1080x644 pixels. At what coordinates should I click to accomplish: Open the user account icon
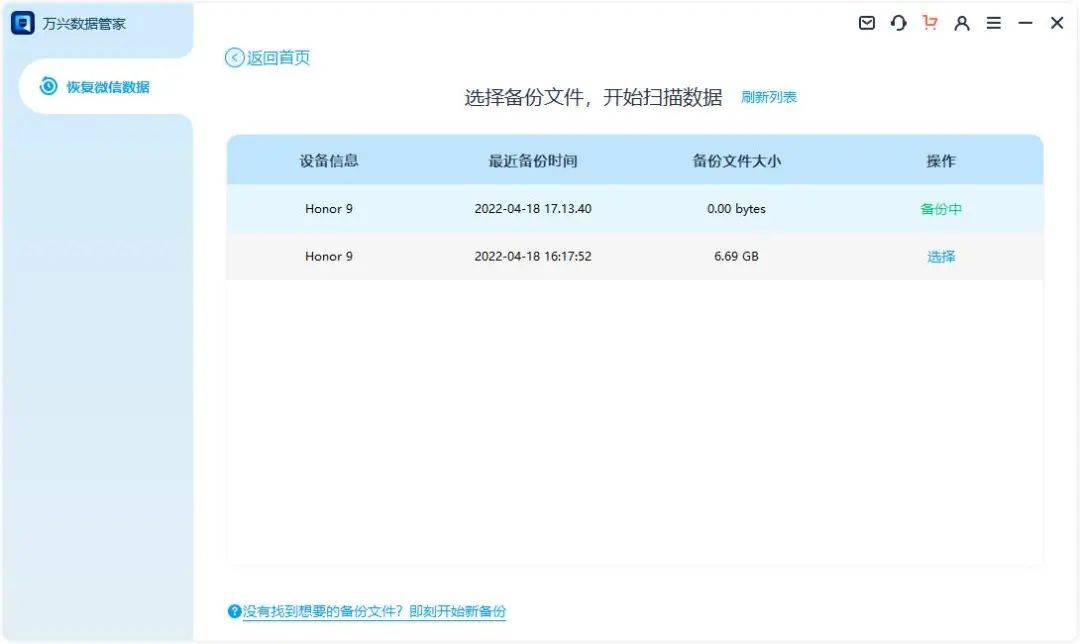pos(962,23)
